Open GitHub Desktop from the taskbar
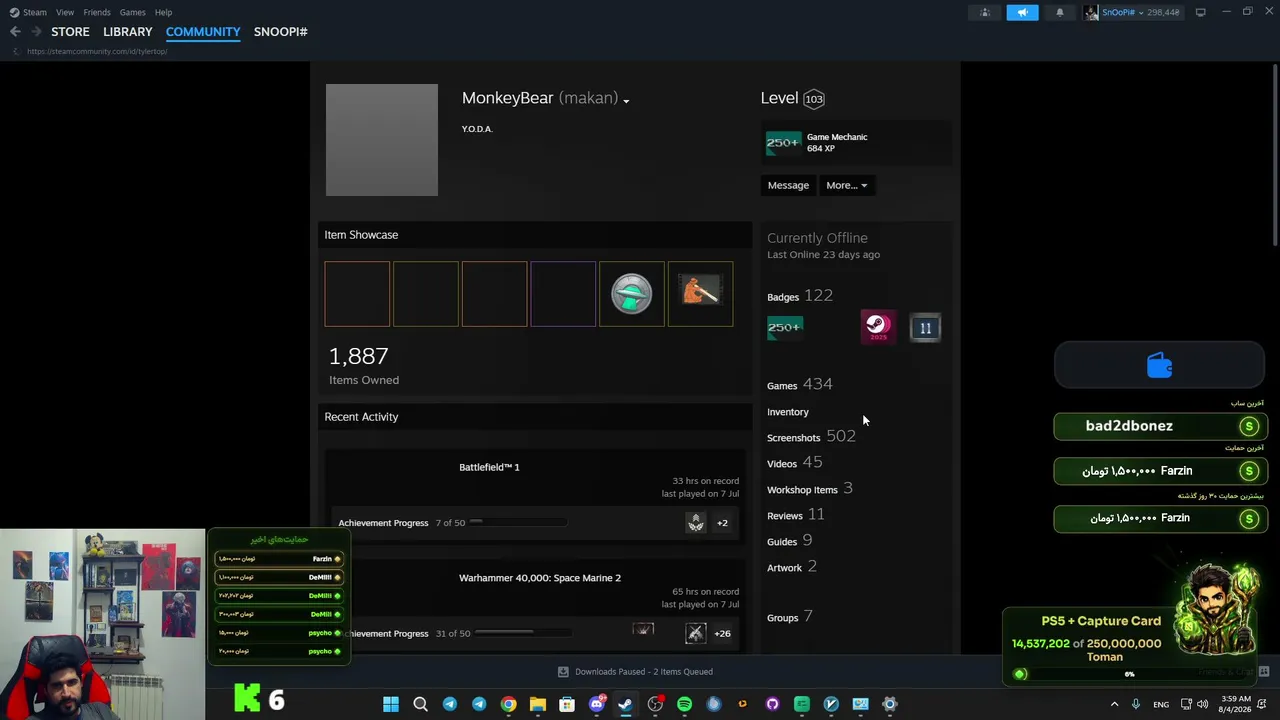1280x720 pixels. 772,704
